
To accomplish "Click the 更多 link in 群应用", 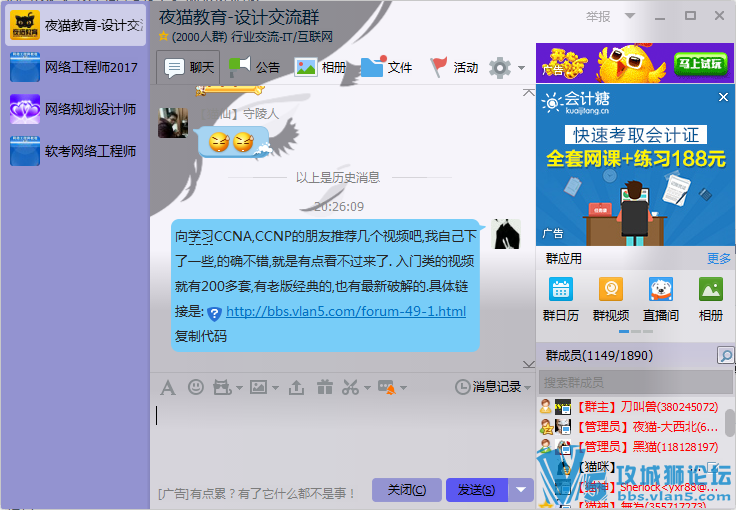I will click(719, 259).
